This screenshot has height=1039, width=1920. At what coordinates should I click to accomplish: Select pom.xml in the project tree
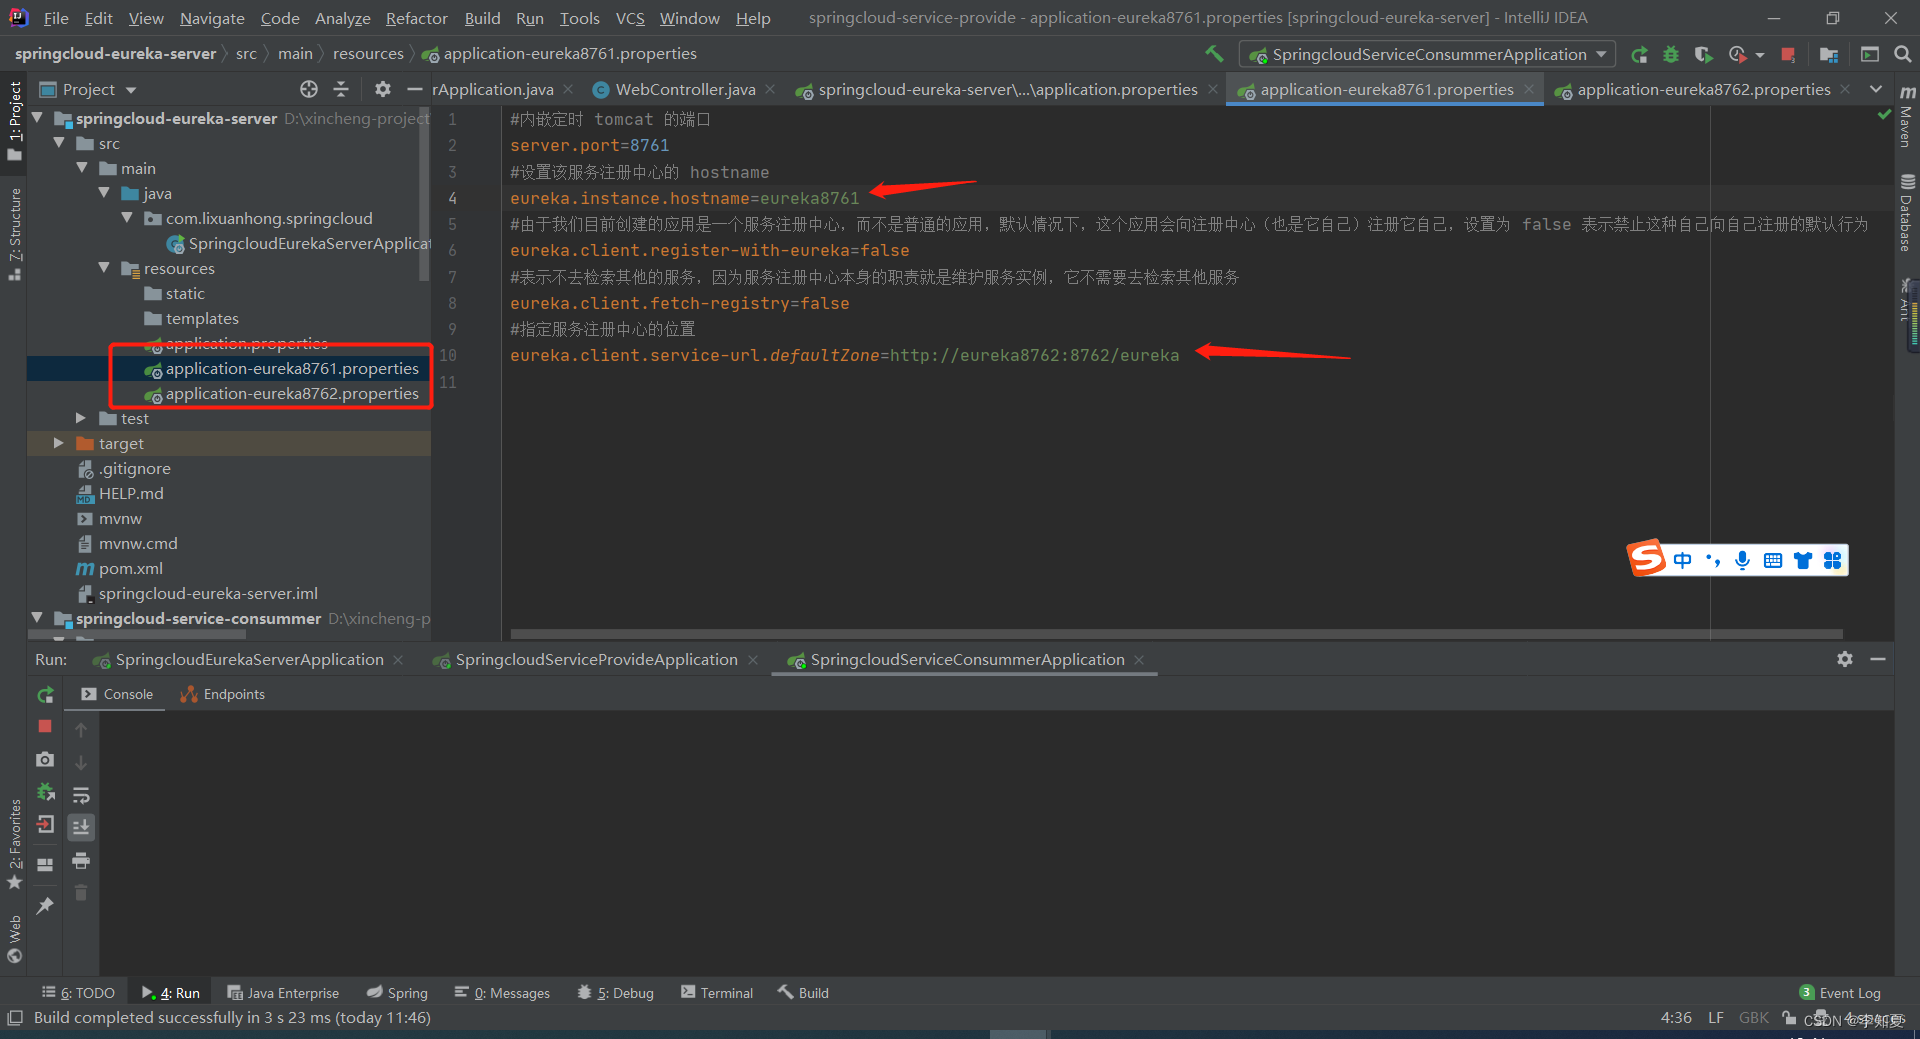point(130,568)
